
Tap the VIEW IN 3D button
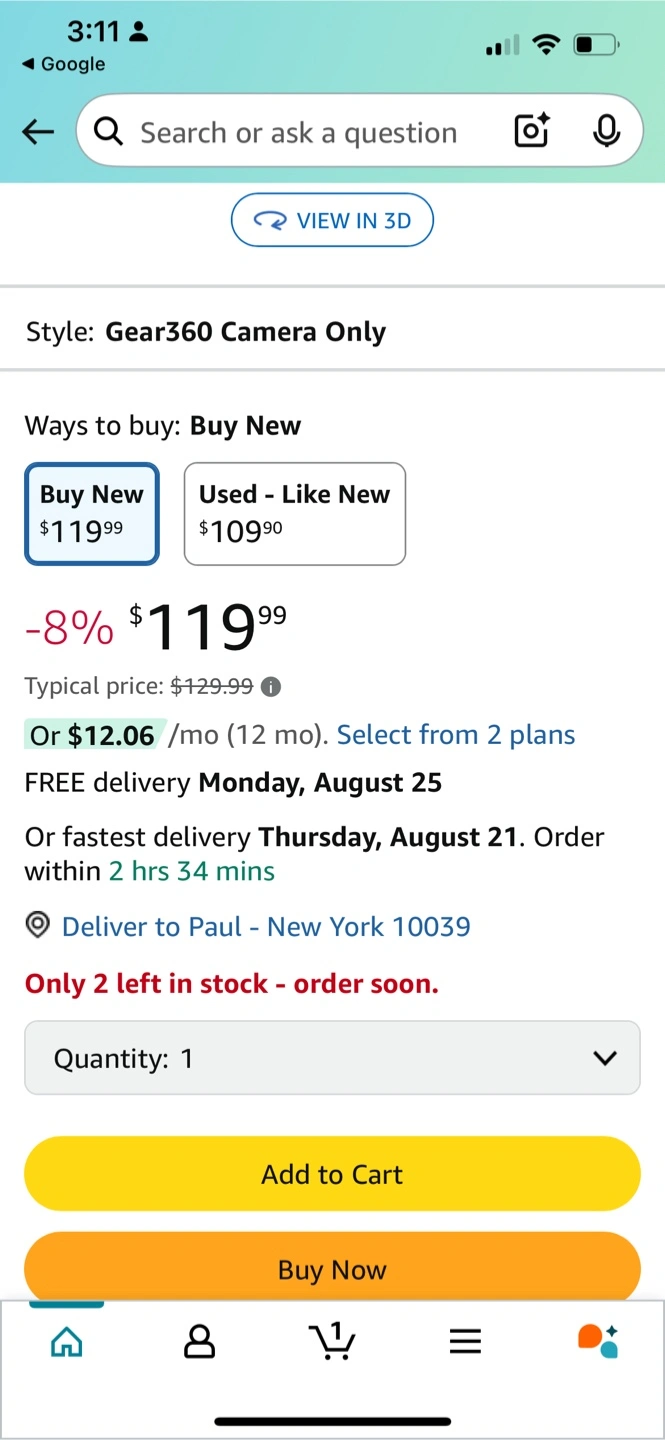tap(332, 220)
